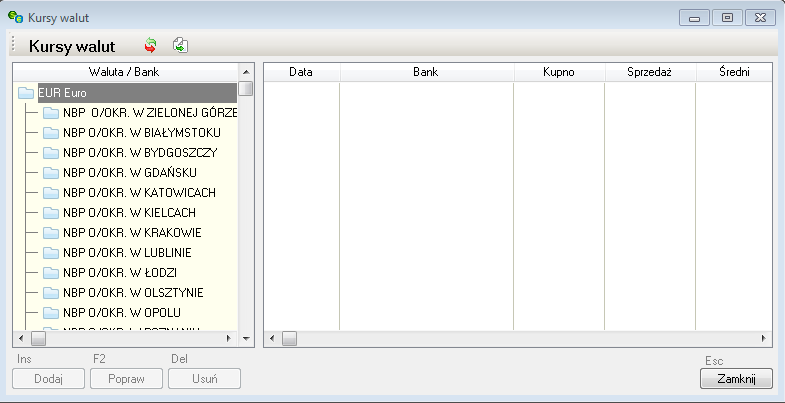Click the Dodaj button
Screen dimensions: 785x403
coord(49,379)
